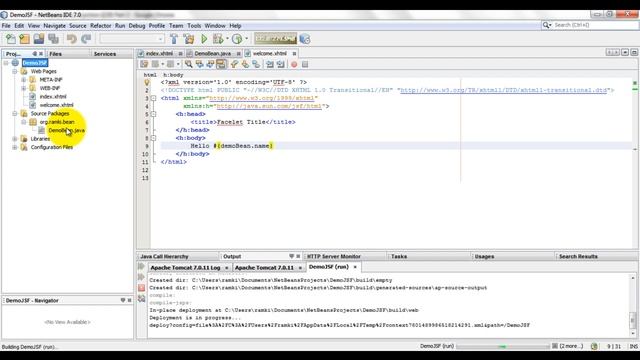
Task: Collapse the html tag fold on line 3
Action: (154, 98)
